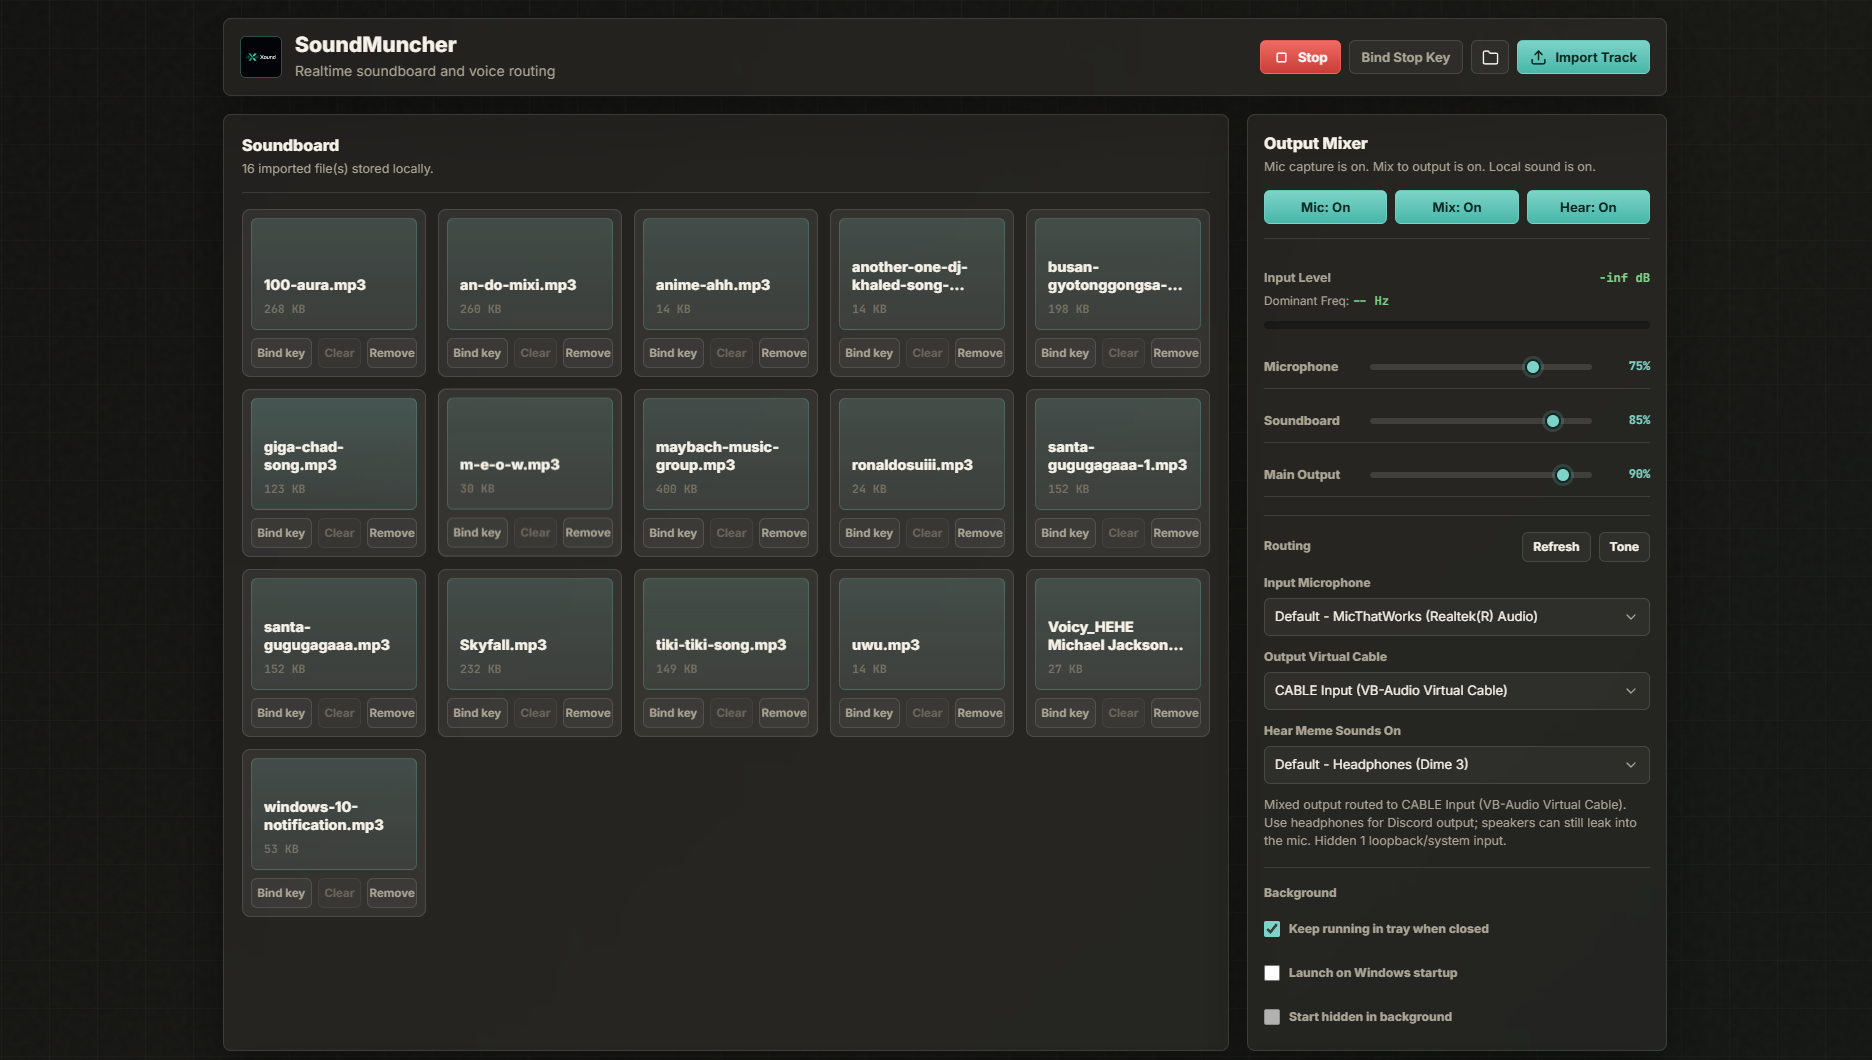This screenshot has height=1060, width=1872.
Task: Import a new track
Action: (1583, 57)
